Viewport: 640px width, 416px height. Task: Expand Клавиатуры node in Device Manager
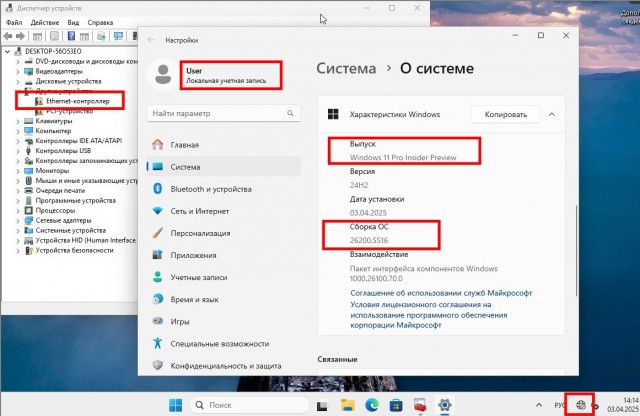click(18, 121)
